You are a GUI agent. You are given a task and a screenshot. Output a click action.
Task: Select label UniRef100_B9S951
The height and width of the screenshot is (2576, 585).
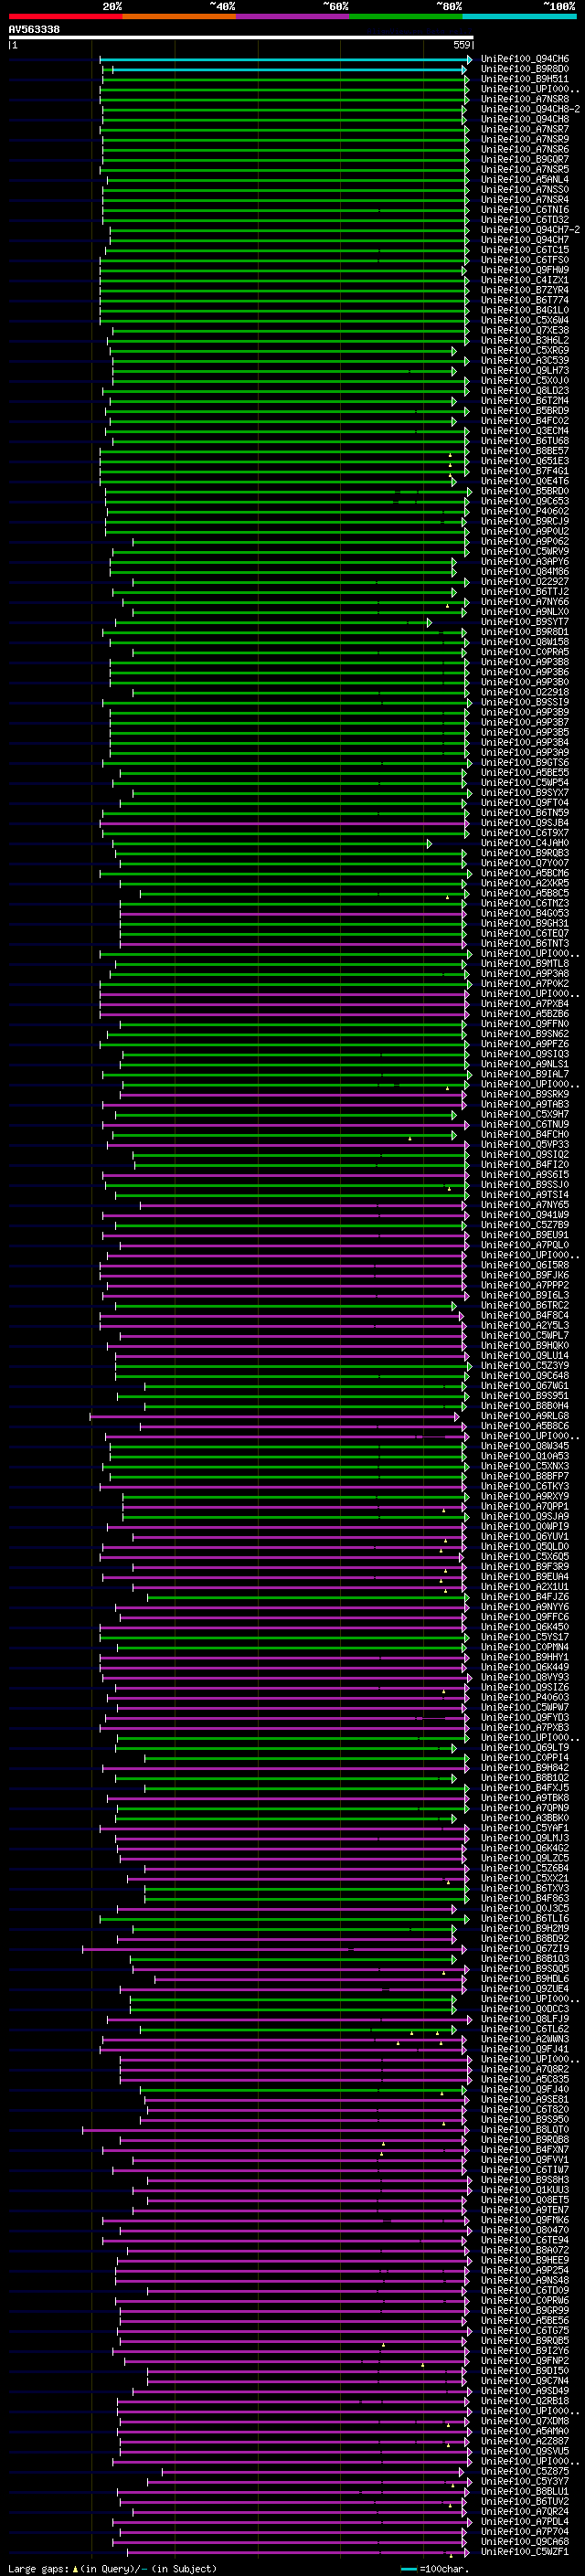pos(525,1396)
